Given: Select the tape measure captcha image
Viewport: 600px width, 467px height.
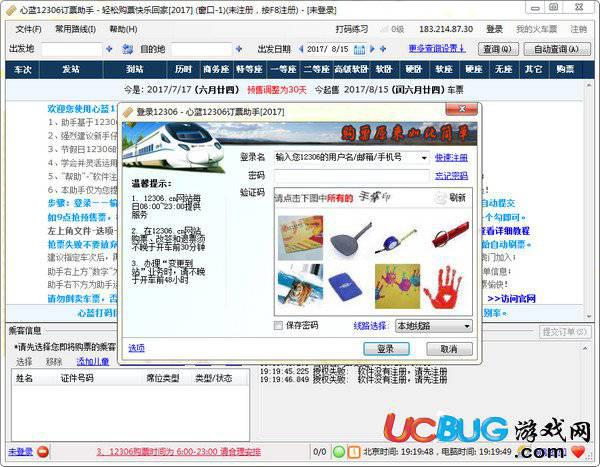Looking at the screenshot, I should [x=396, y=240].
